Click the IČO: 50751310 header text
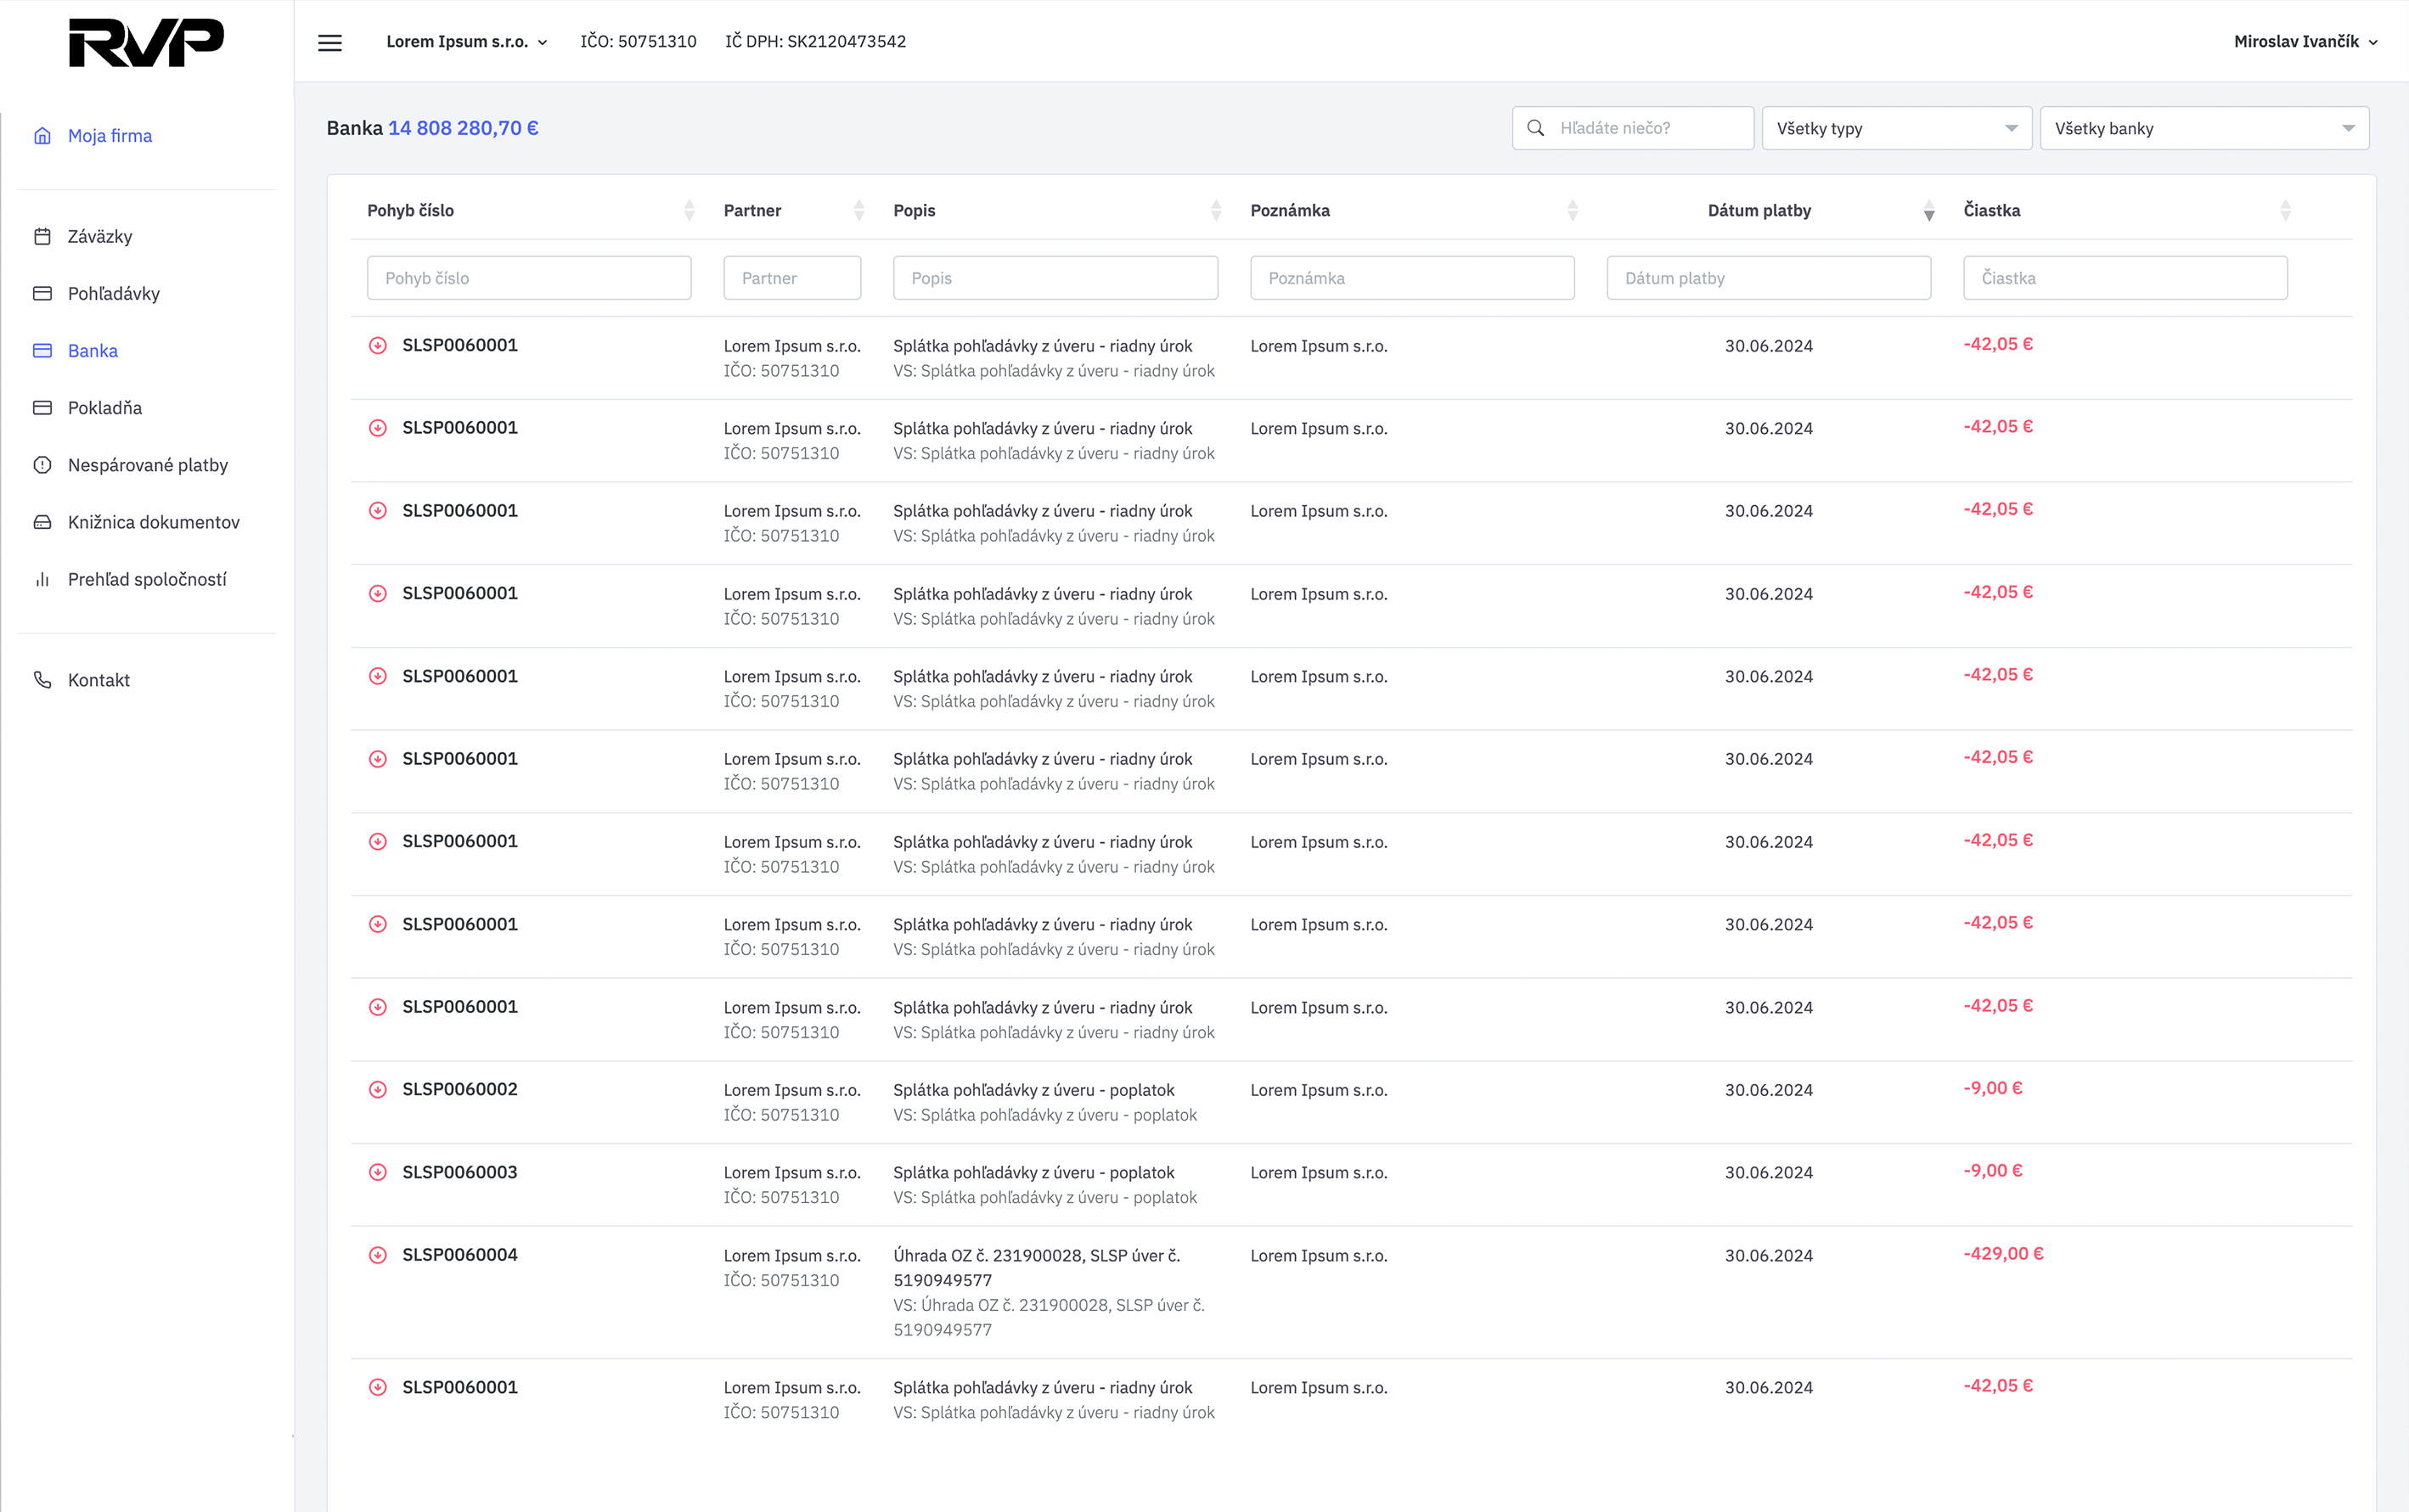The image size is (2409, 1512). [638, 42]
